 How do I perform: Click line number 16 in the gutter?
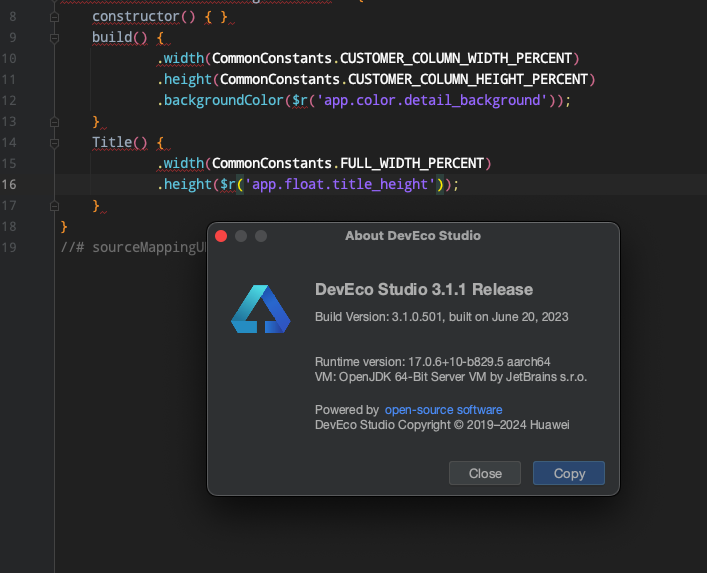[9, 184]
